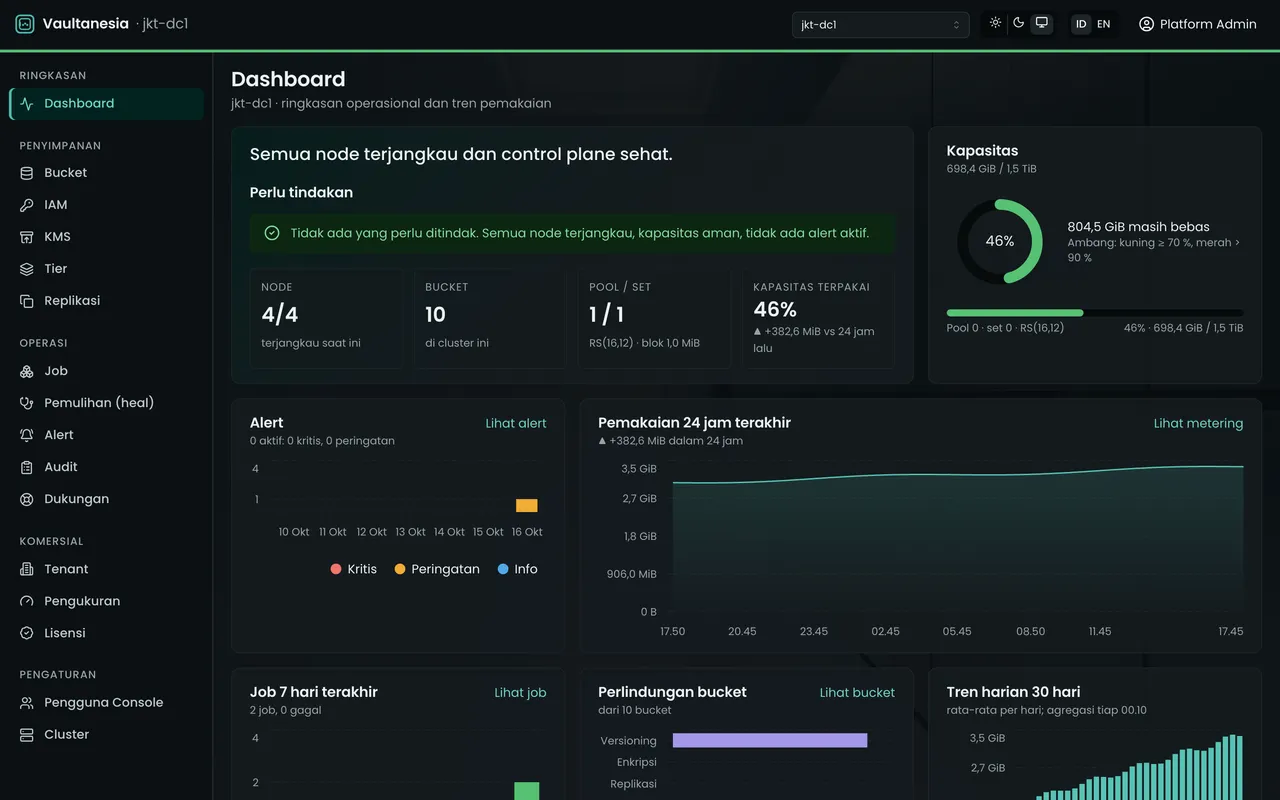The height and width of the screenshot is (800, 1280).
Task: Click the "4/4" node count
Action: click(x=280, y=315)
